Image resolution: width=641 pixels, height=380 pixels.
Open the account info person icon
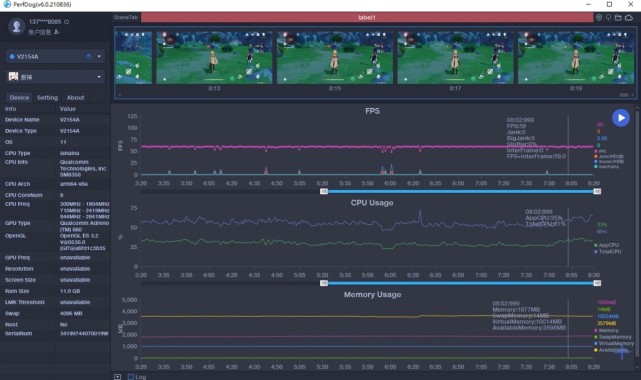tap(56, 32)
